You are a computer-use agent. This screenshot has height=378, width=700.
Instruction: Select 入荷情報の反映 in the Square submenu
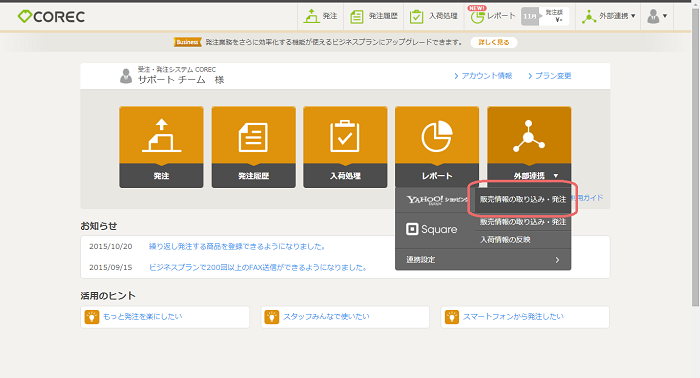point(523,240)
